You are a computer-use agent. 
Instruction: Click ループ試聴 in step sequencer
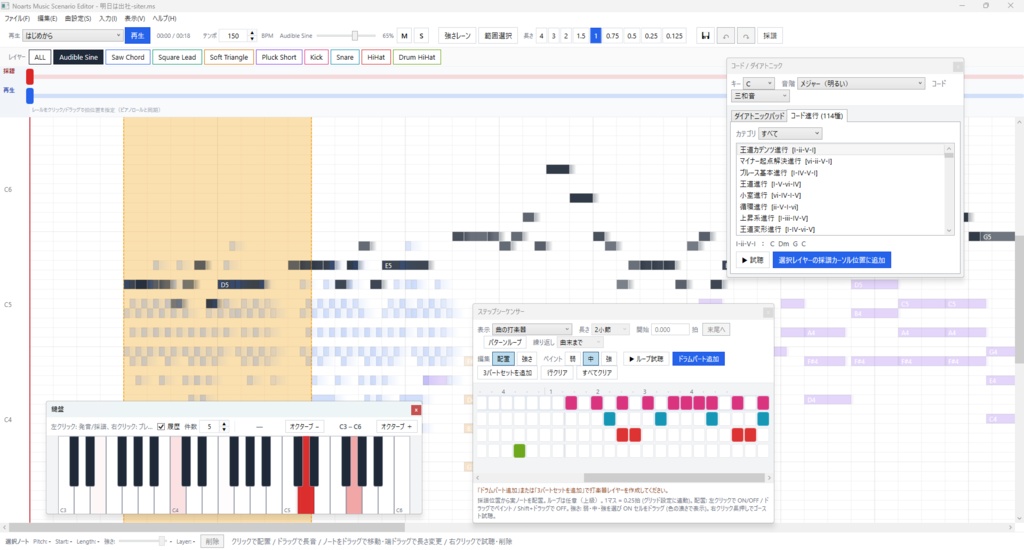[645, 359]
